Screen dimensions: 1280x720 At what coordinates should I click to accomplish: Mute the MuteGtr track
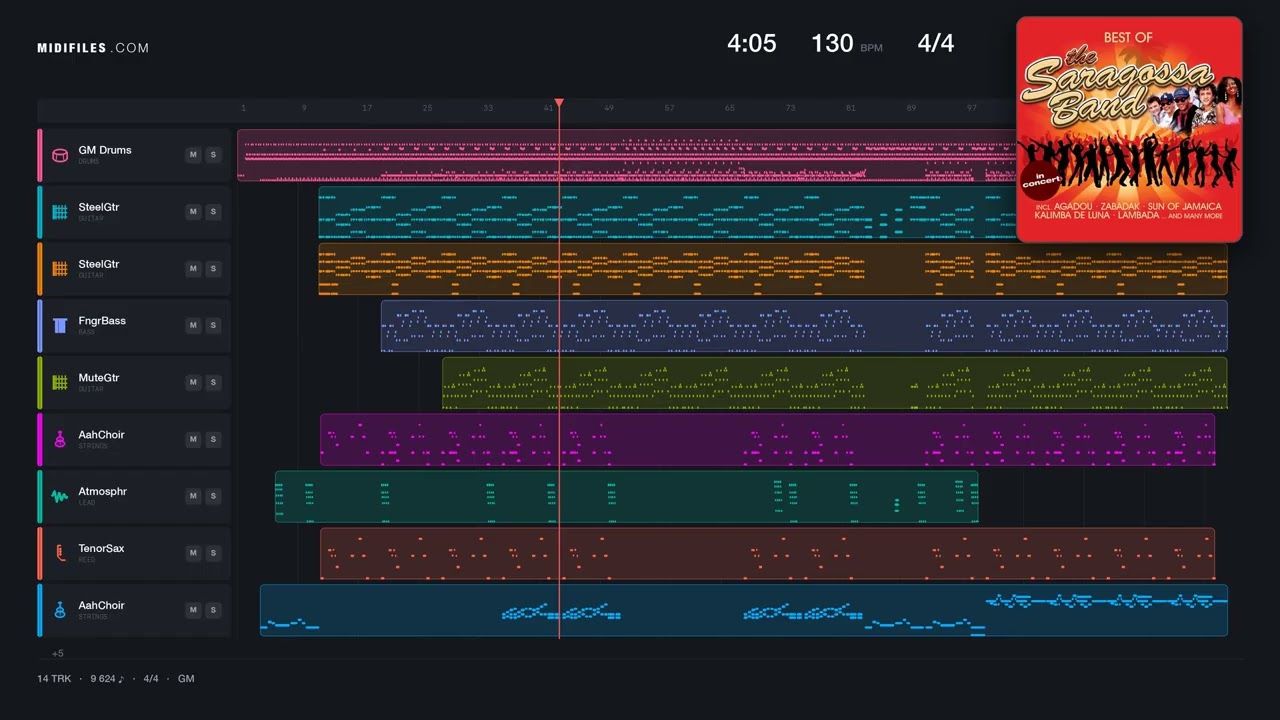click(193, 383)
